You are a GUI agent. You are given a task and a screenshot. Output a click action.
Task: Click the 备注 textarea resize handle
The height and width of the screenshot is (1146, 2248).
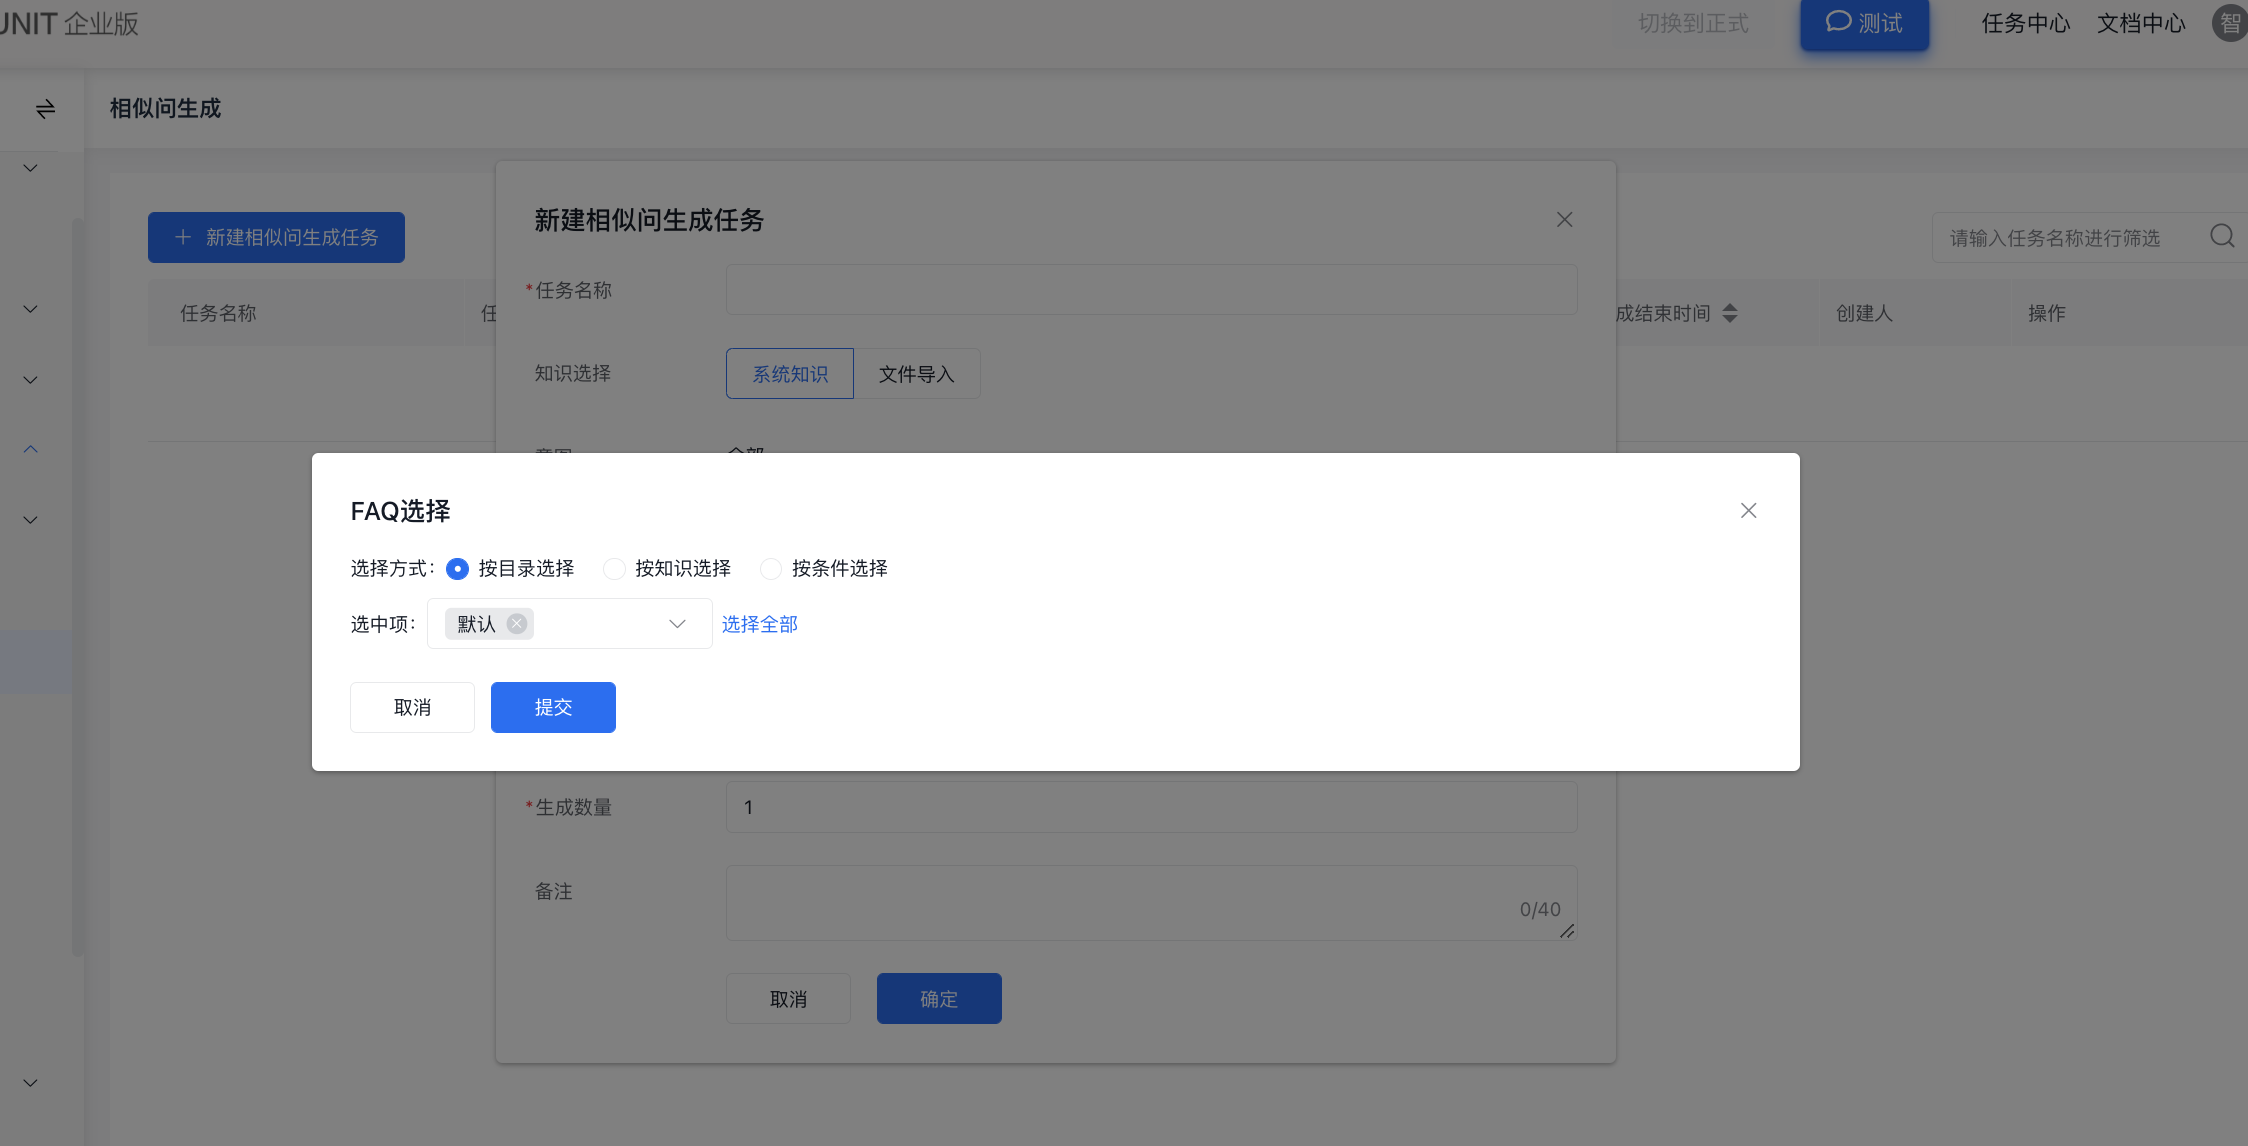(x=1567, y=931)
